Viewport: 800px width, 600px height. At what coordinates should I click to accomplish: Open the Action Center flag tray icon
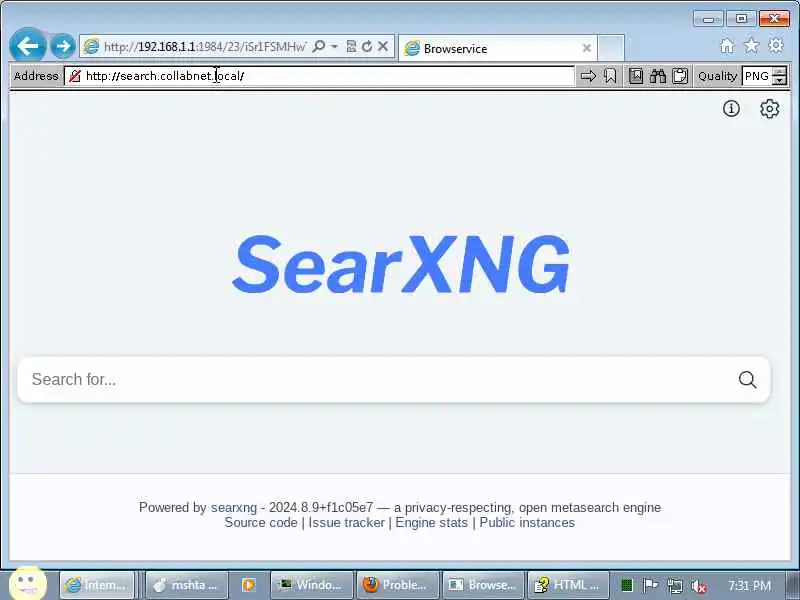click(x=650, y=585)
